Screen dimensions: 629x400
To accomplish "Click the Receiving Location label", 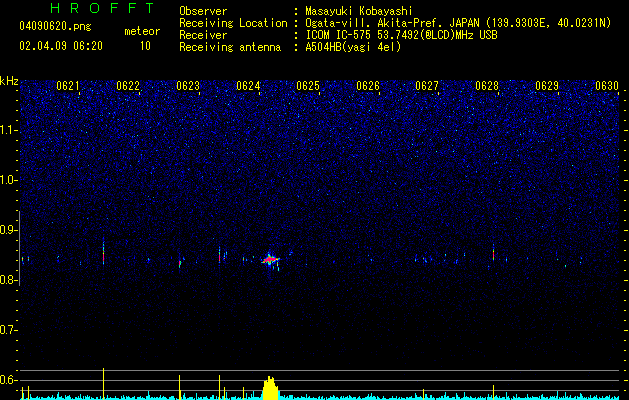I will click(x=233, y=23).
